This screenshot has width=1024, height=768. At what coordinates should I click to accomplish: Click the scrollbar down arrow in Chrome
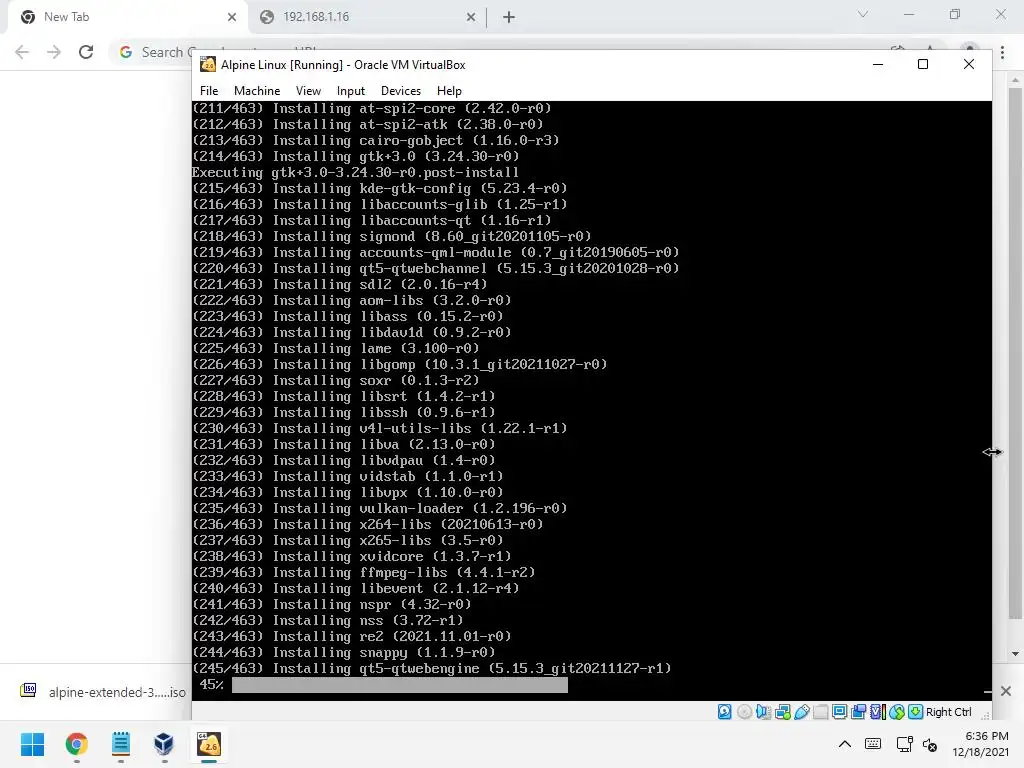coord(1015,654)
